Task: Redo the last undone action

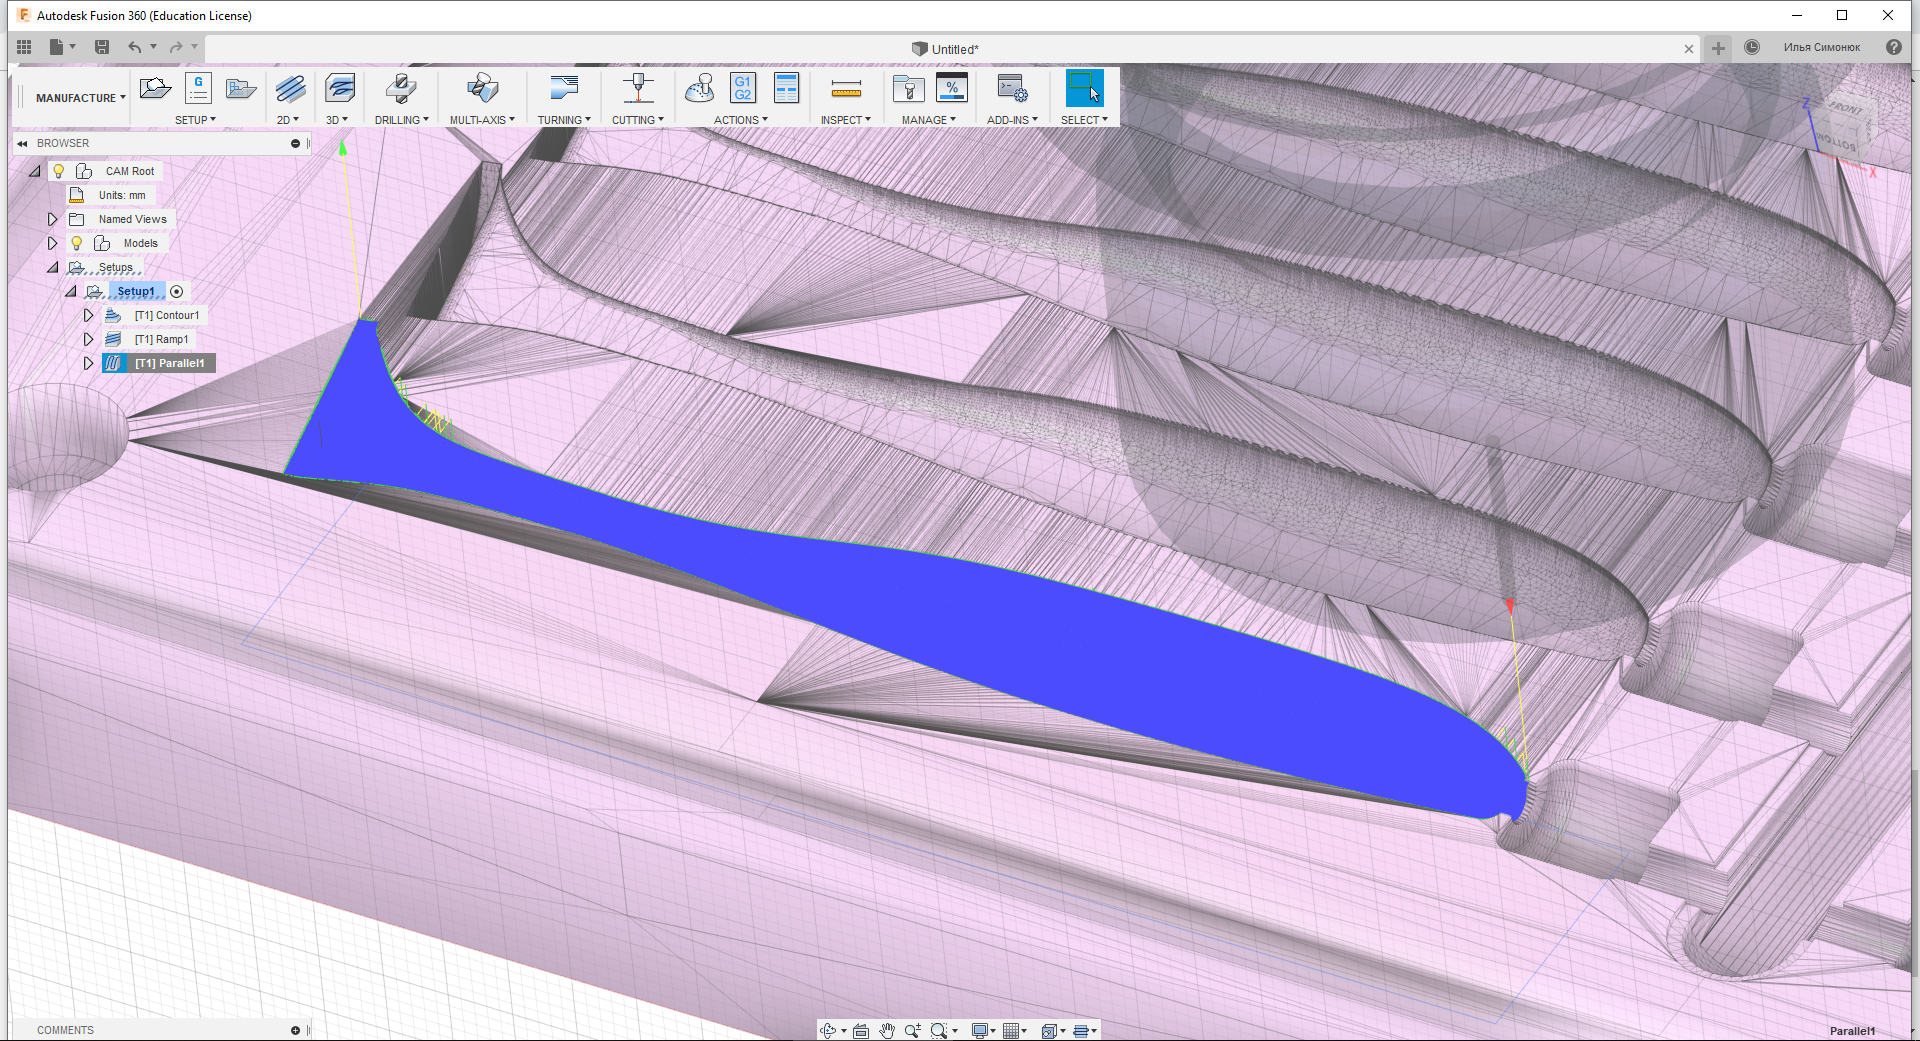Action: pos(176,47)
